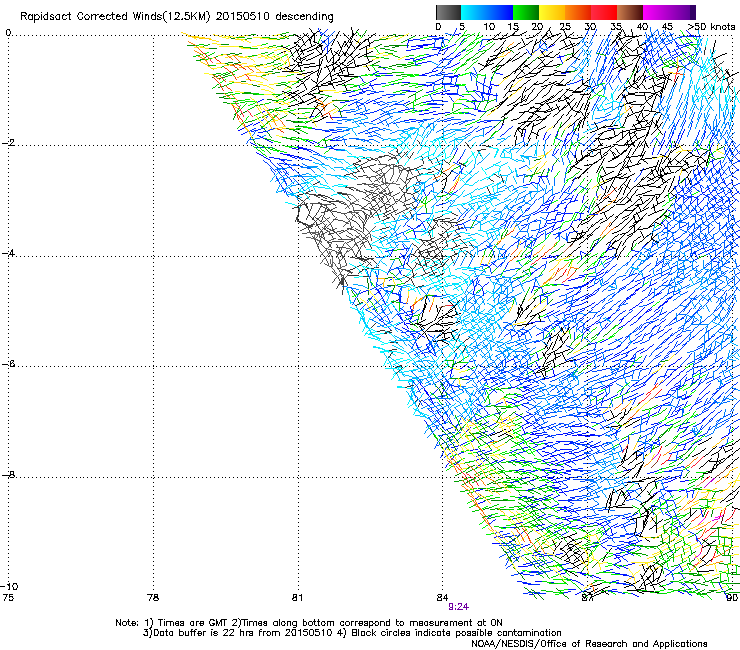Click the NOAA/NESDIS credit text
This screenshot has width=740, height=650.
pyautogui.click(x=589, y=644)
